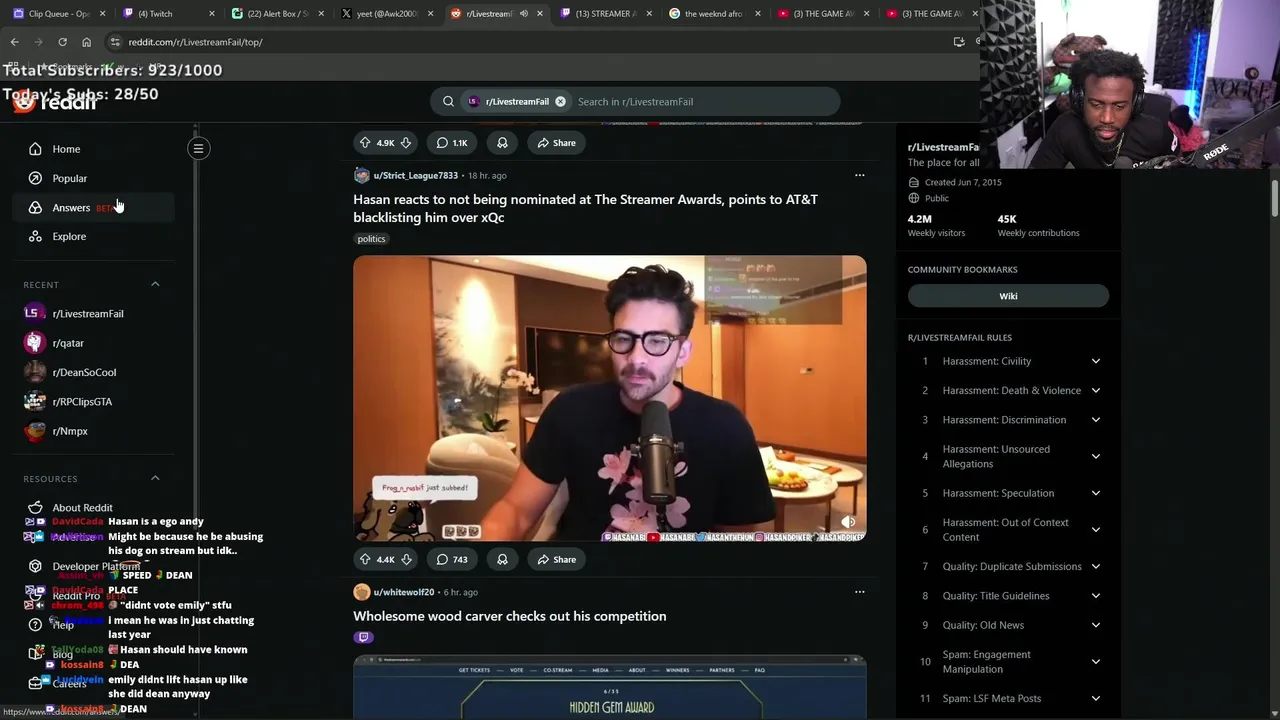This screenshot has width=1280, height=720.
Task: Open post titled Wholesome wood carver
Action: pos(509,616)
